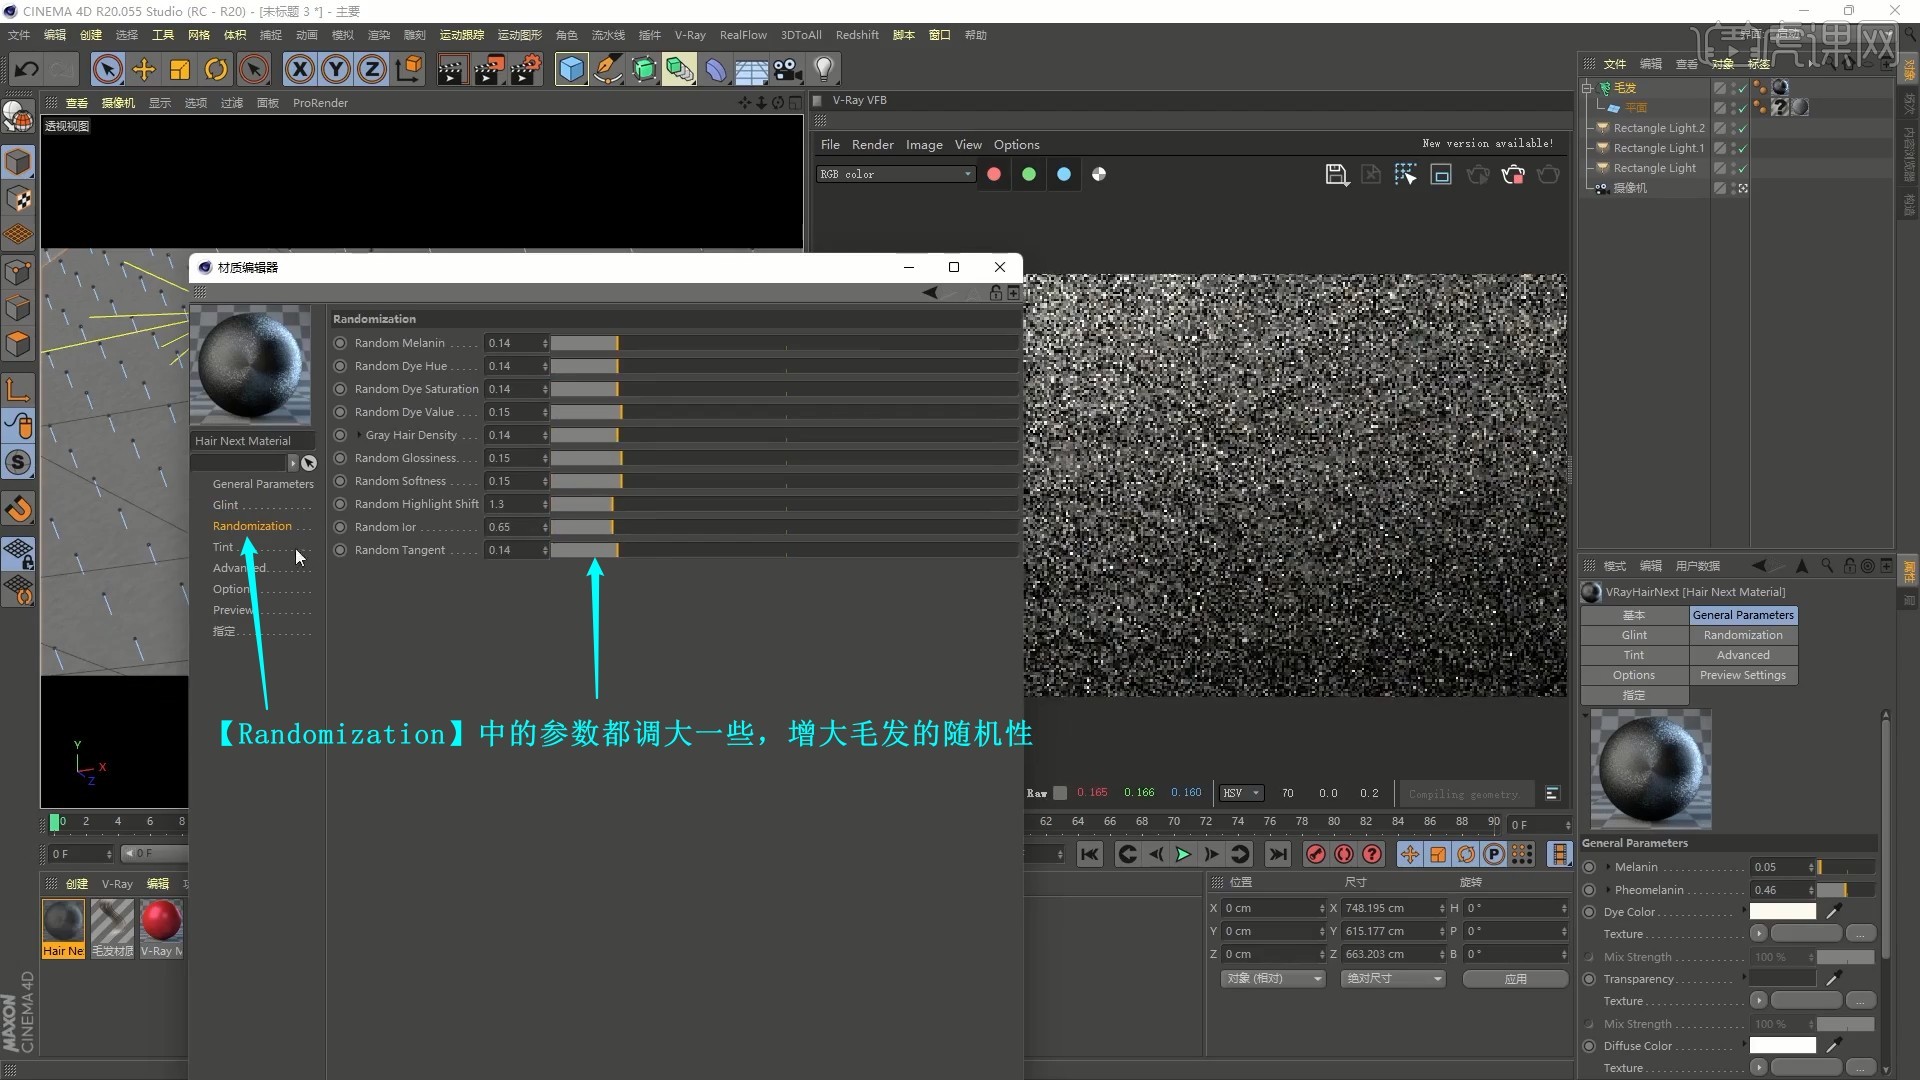1920x1080 pixels.
Task: Click the Z axis lock icon in toolbar
Action: coord(371,68)
